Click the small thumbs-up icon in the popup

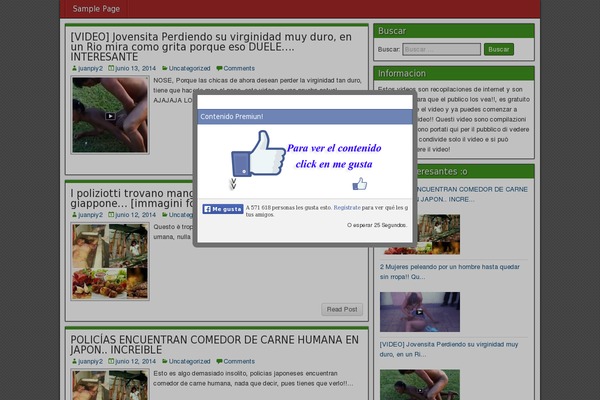360,184
